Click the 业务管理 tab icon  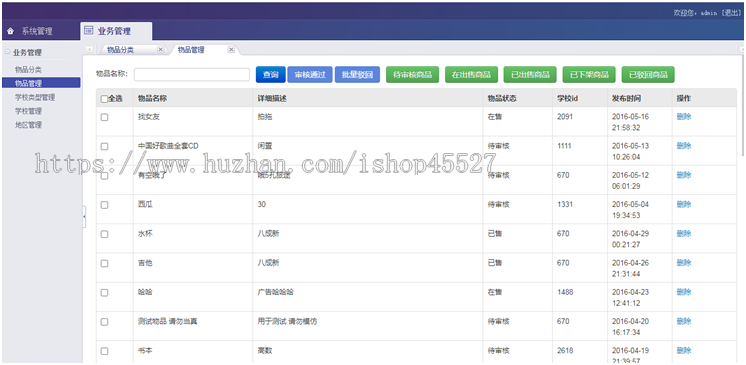[88, 31]
